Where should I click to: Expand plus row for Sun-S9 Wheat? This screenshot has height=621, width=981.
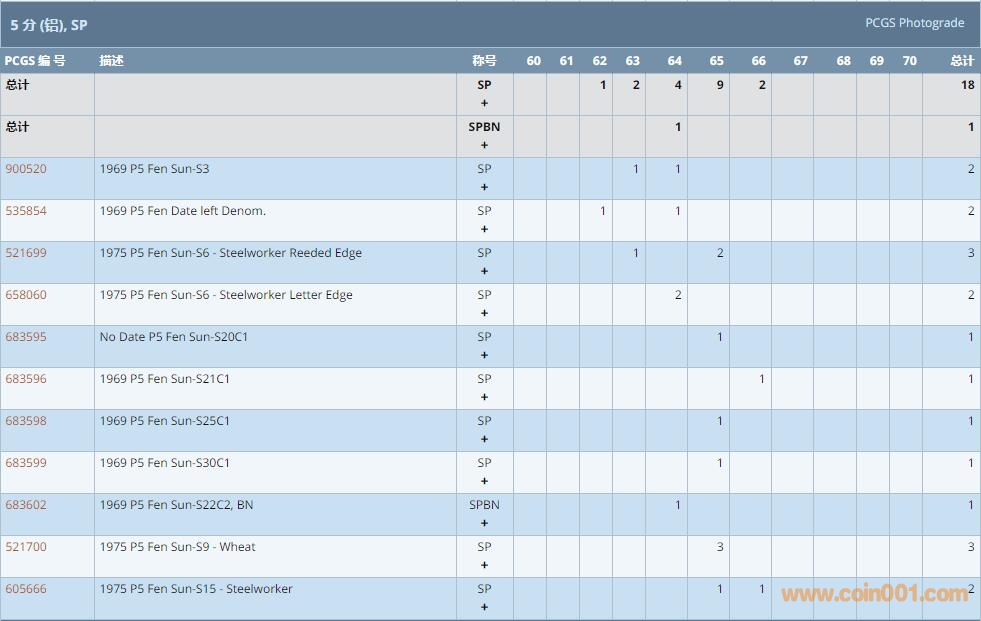485,565
